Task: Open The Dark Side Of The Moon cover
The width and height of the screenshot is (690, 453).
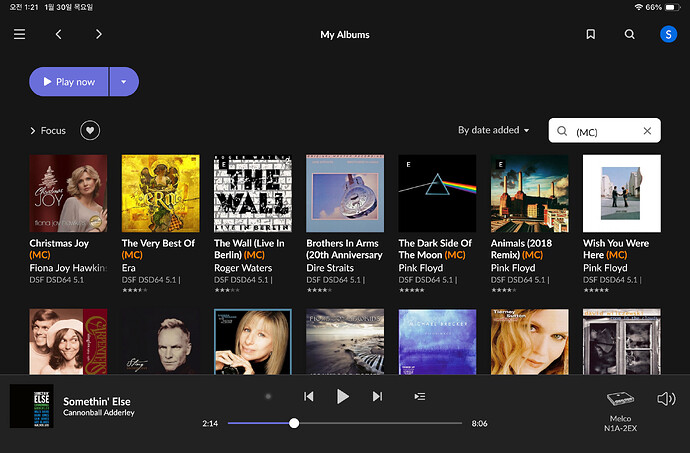Action: 437,193
